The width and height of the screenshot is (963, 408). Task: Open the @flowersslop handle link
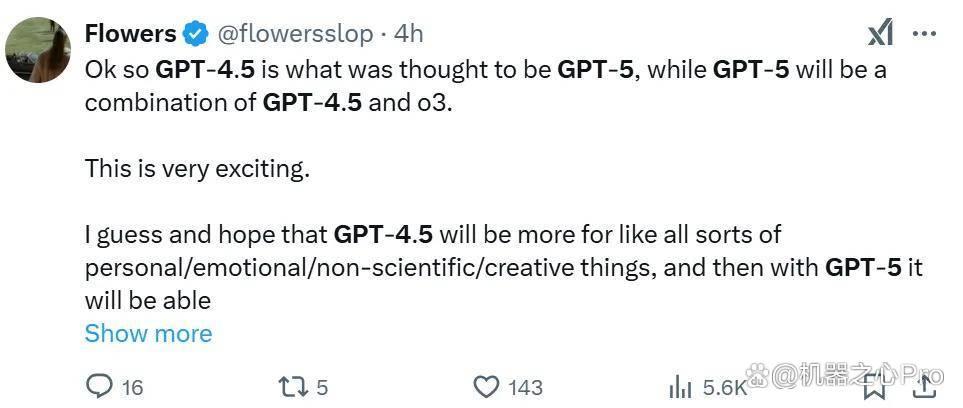(x=295, y=35)
